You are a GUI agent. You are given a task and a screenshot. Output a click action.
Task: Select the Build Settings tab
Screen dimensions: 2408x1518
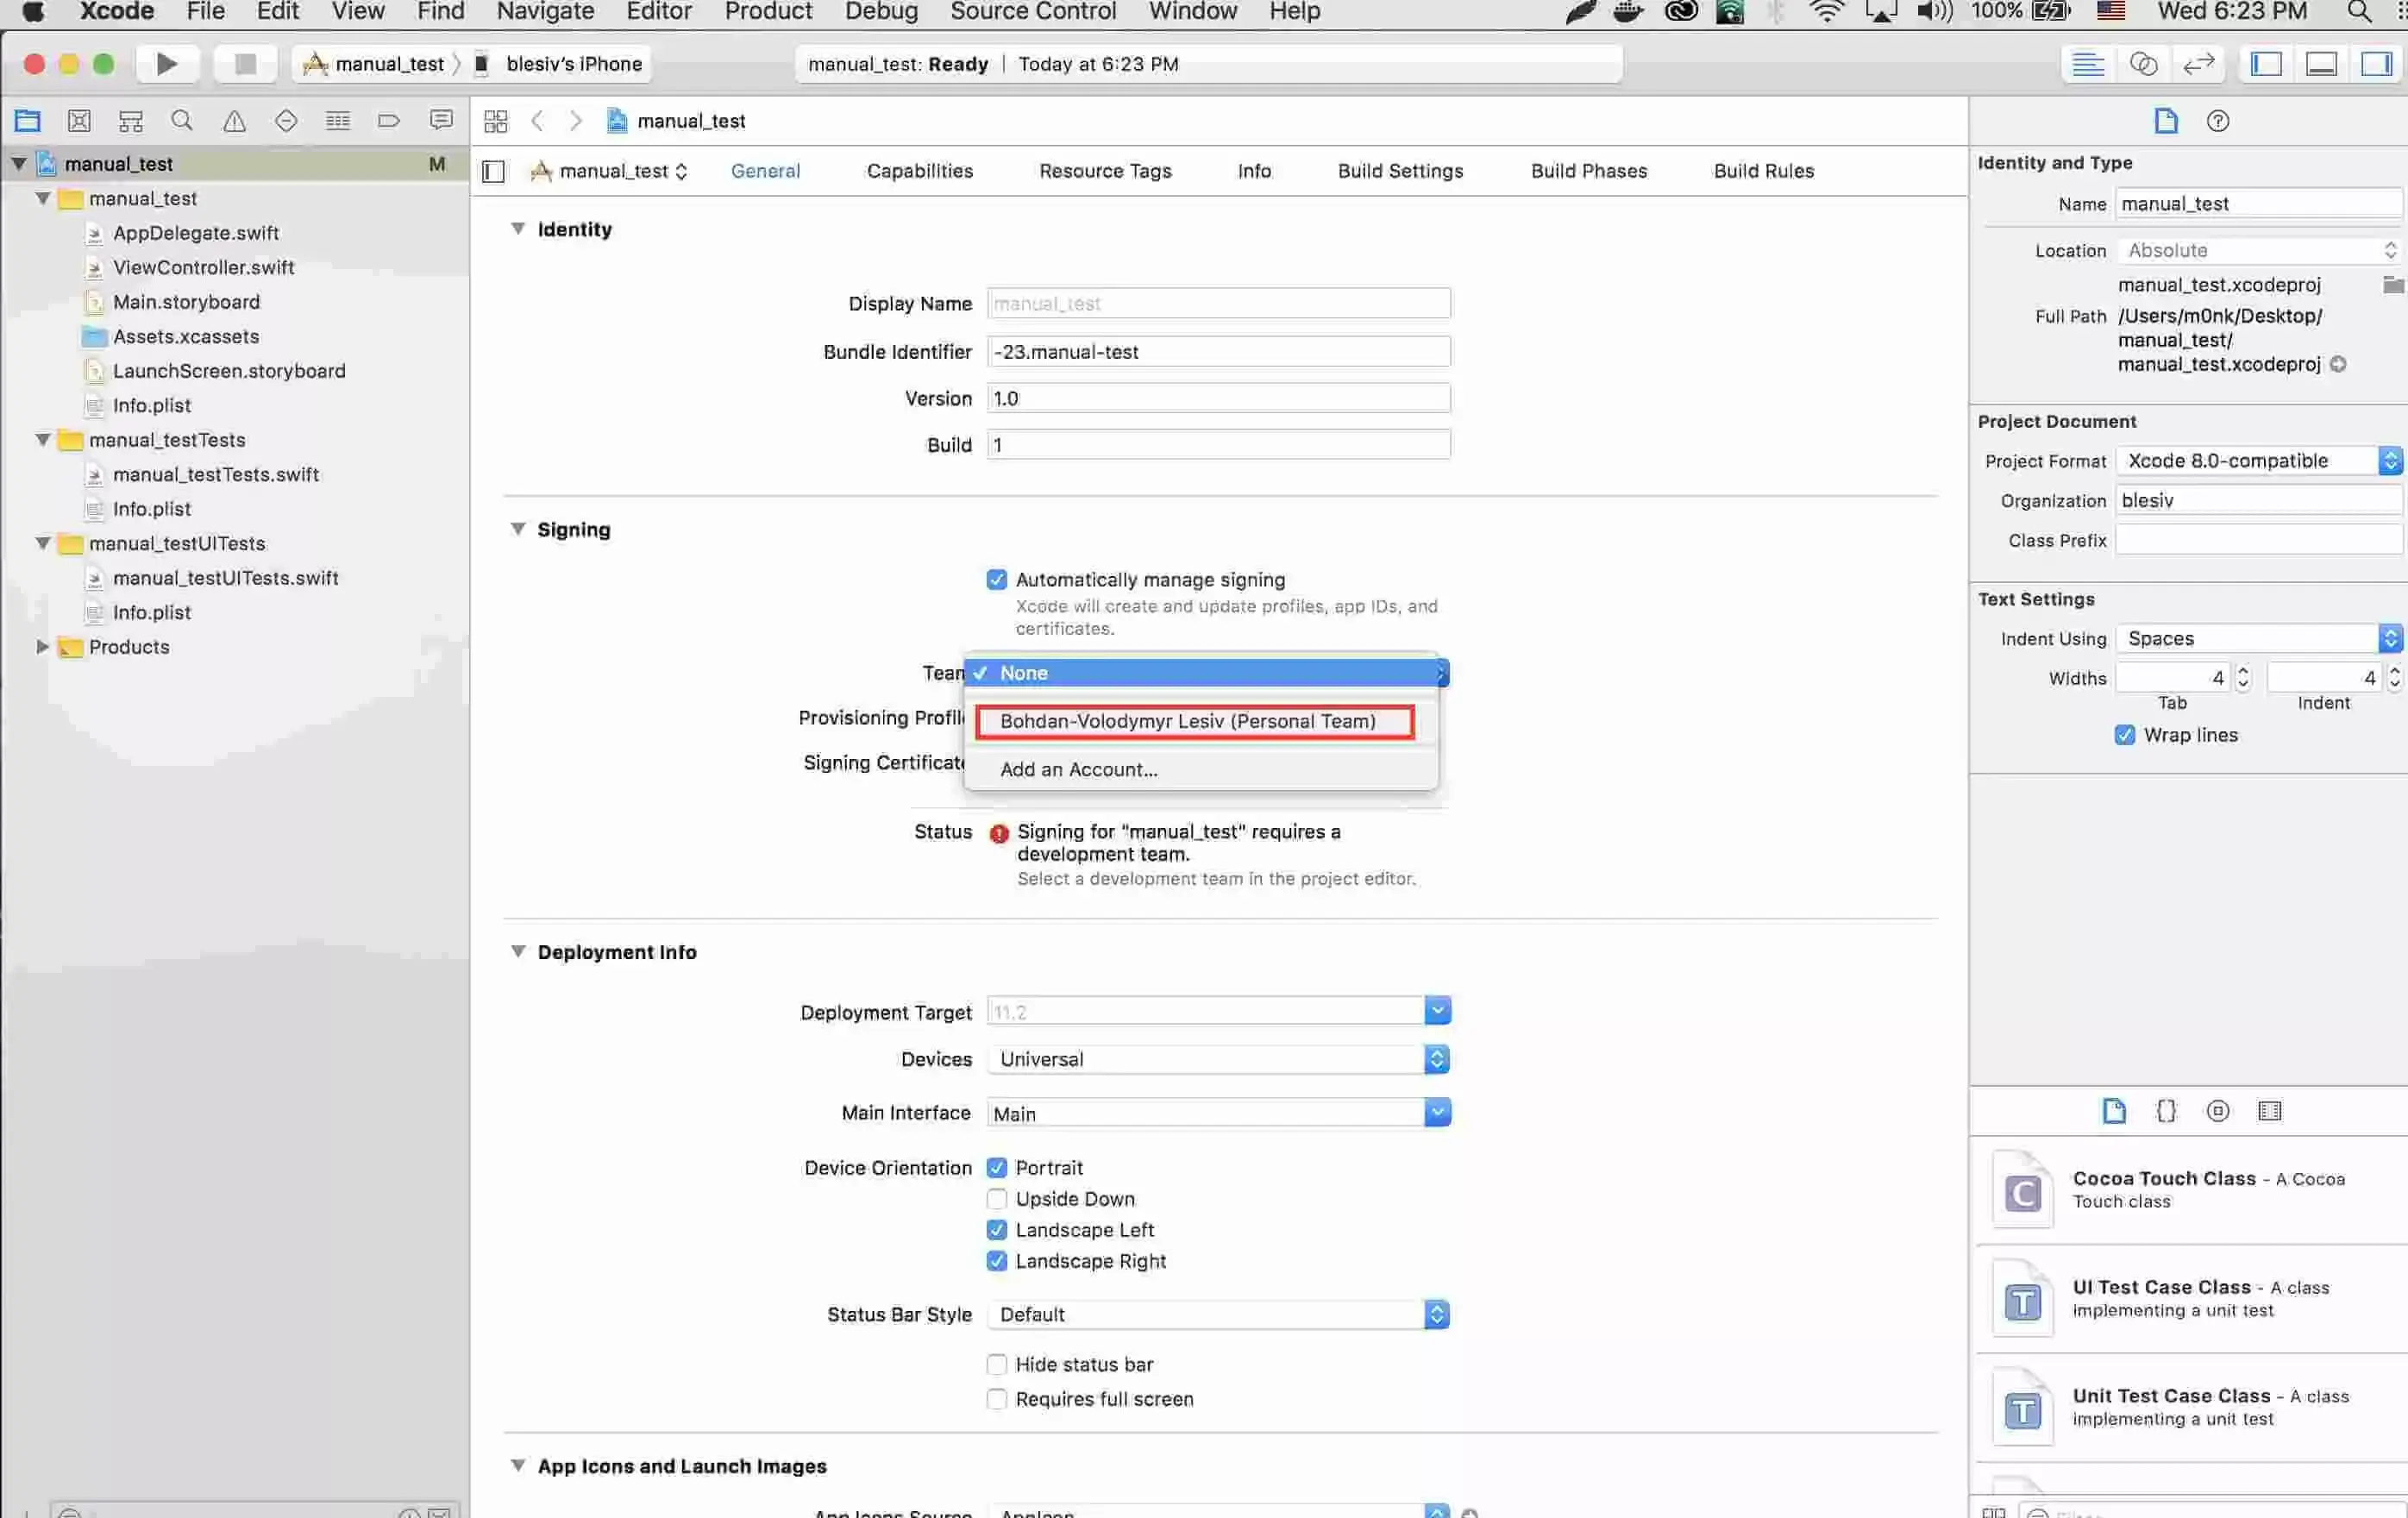point(1401,170)
